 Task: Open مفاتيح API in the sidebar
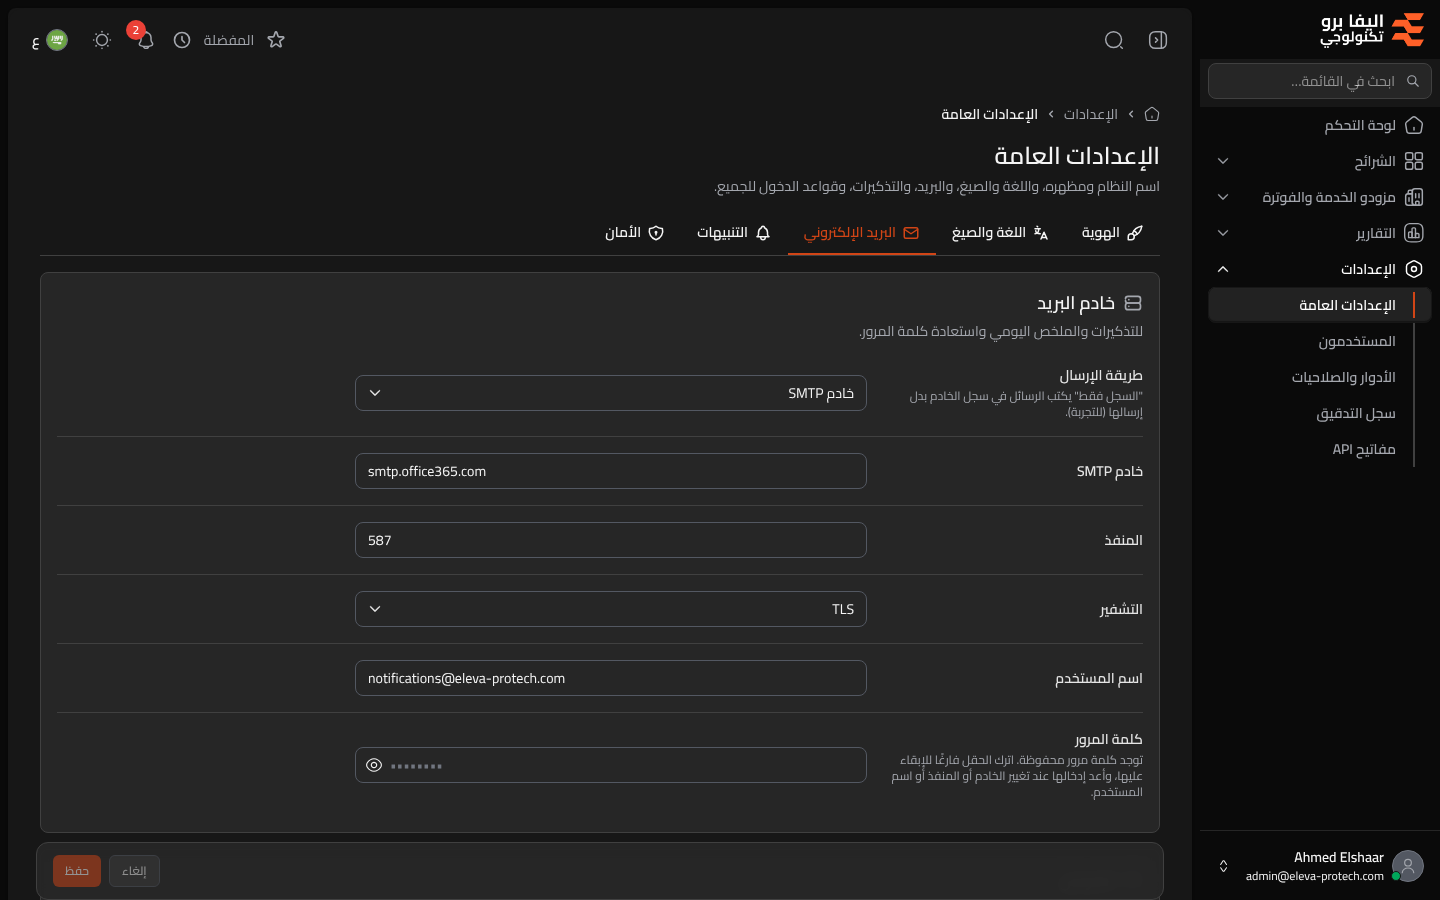(1320, 449)
